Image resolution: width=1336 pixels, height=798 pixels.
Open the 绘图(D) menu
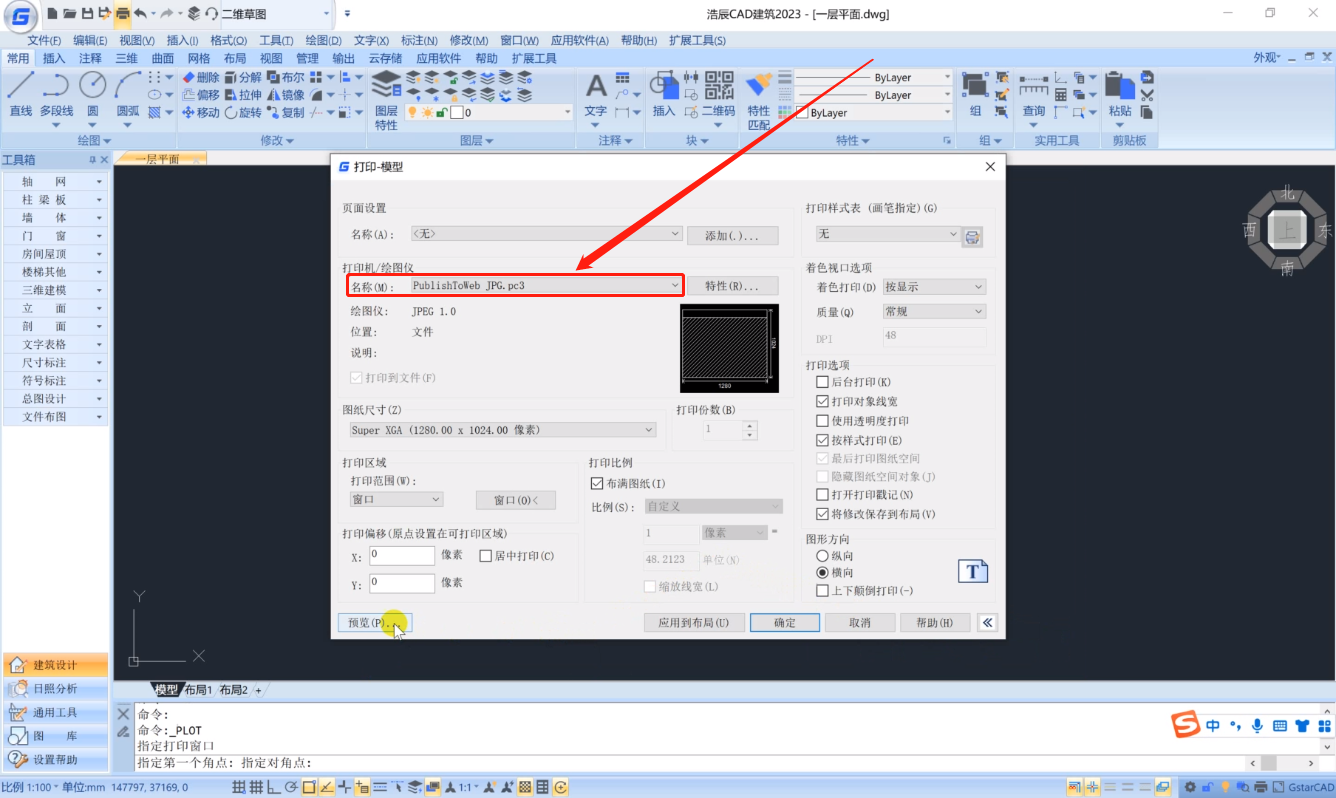(323, 40)
